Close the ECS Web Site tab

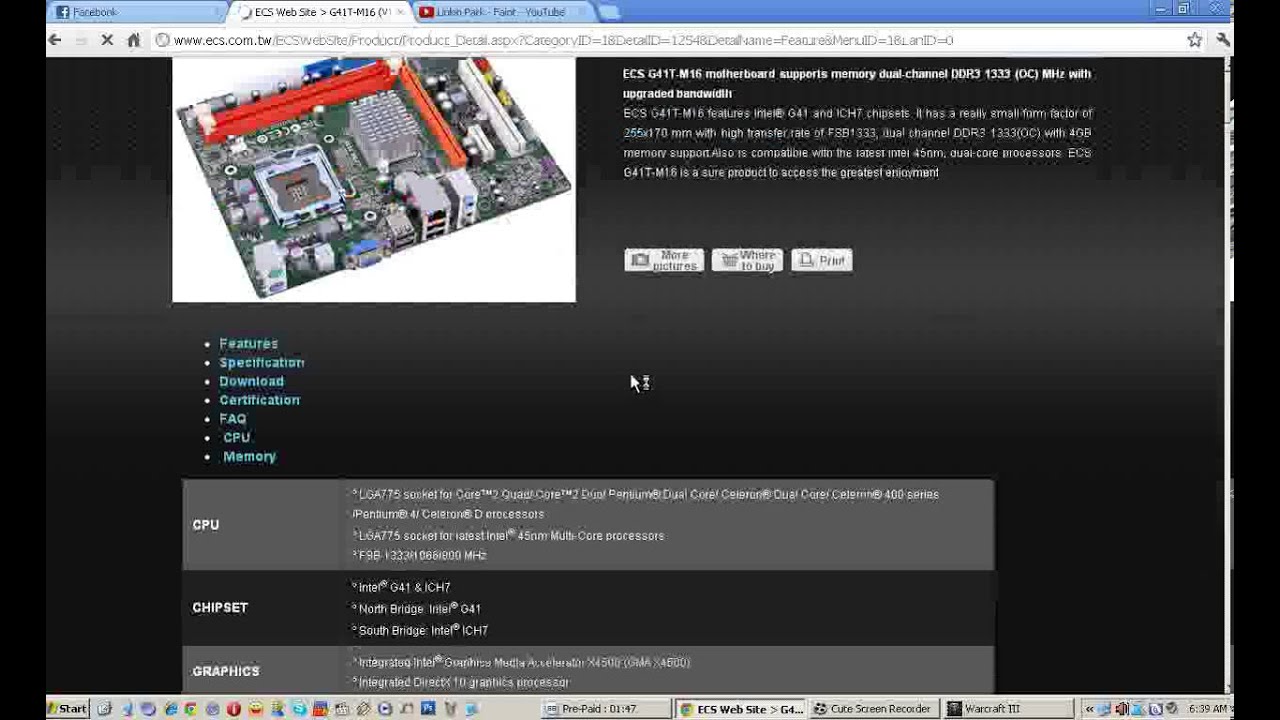tap(401, 12)
